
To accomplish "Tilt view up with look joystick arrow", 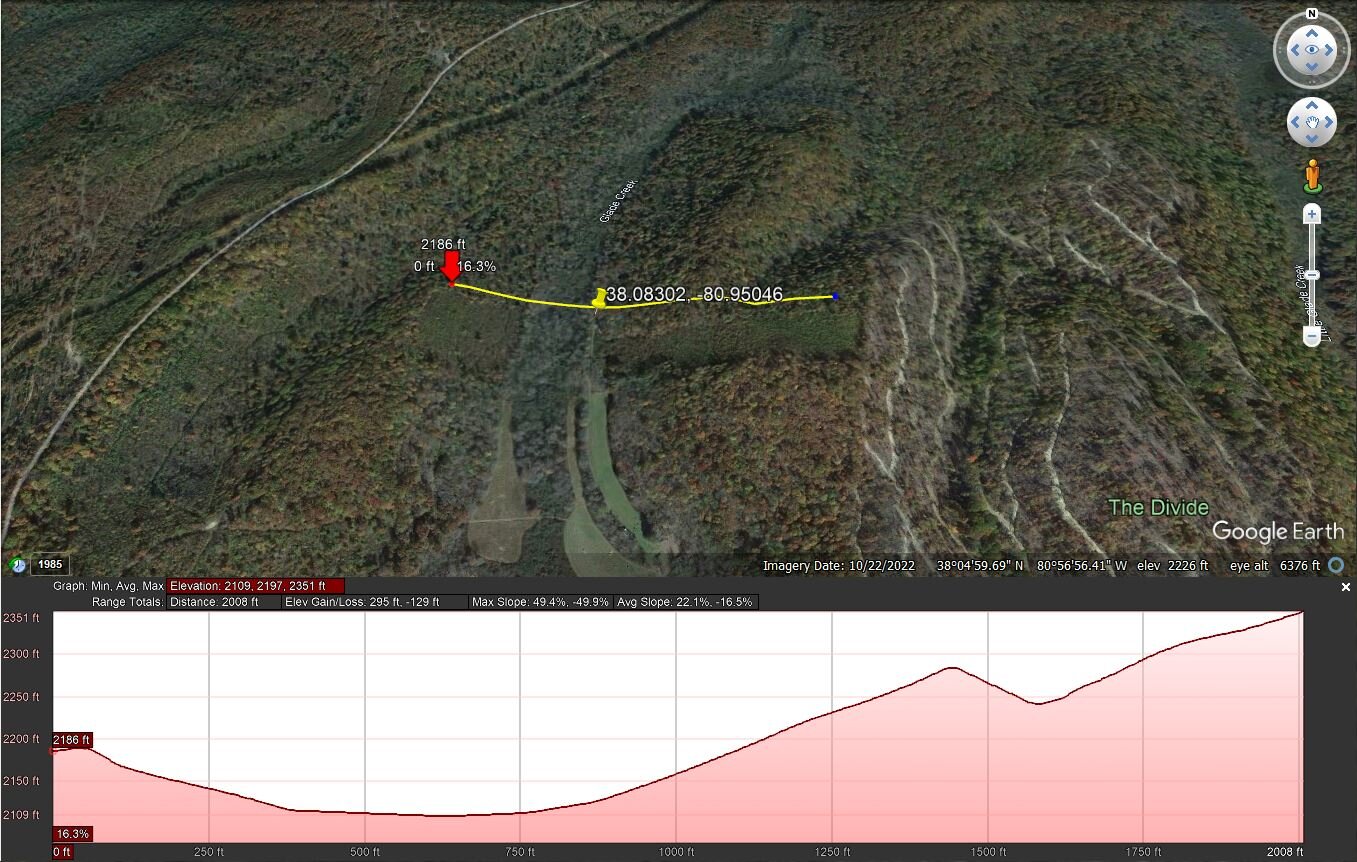I will (1311, 31).
